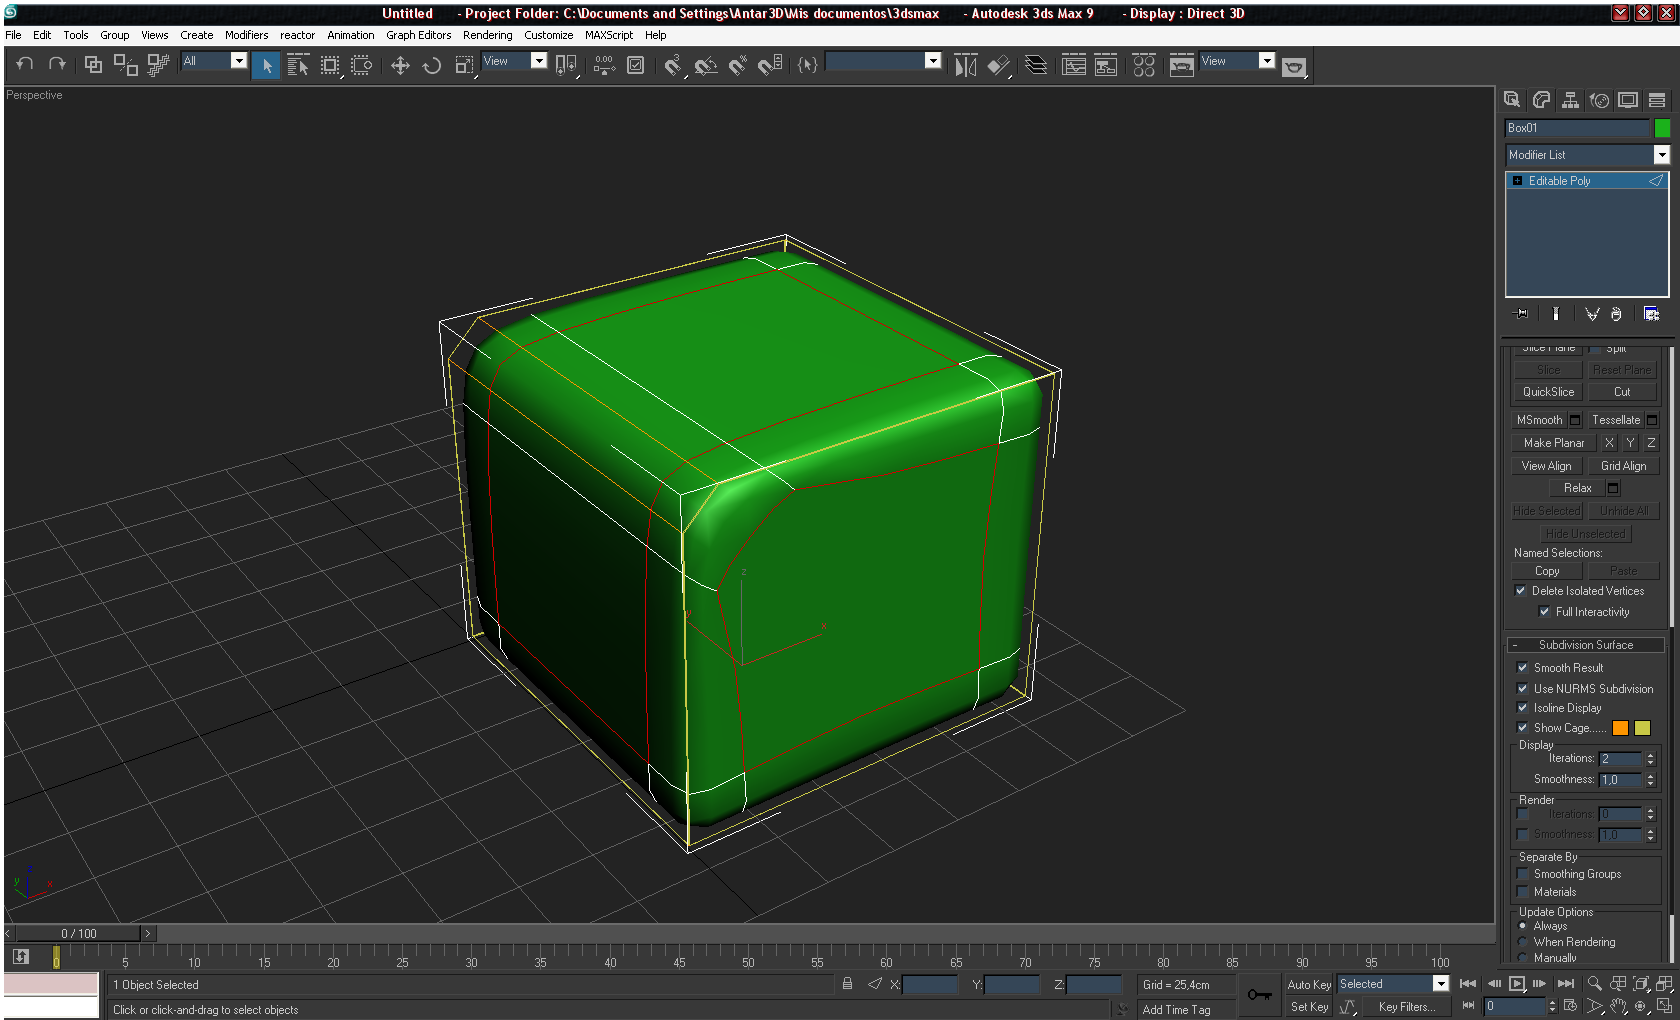Toggle the Show Cage checkbox
1680x1020 pixels.
(1522, 728)
